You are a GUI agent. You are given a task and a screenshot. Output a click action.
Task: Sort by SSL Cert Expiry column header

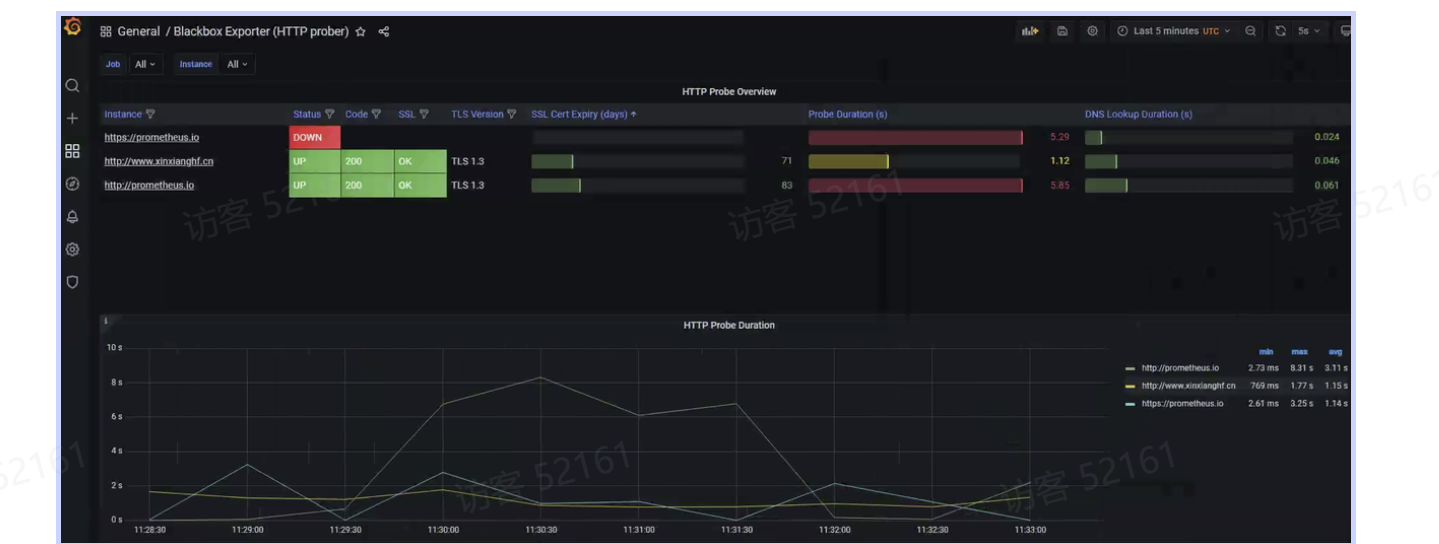[579, 114]
